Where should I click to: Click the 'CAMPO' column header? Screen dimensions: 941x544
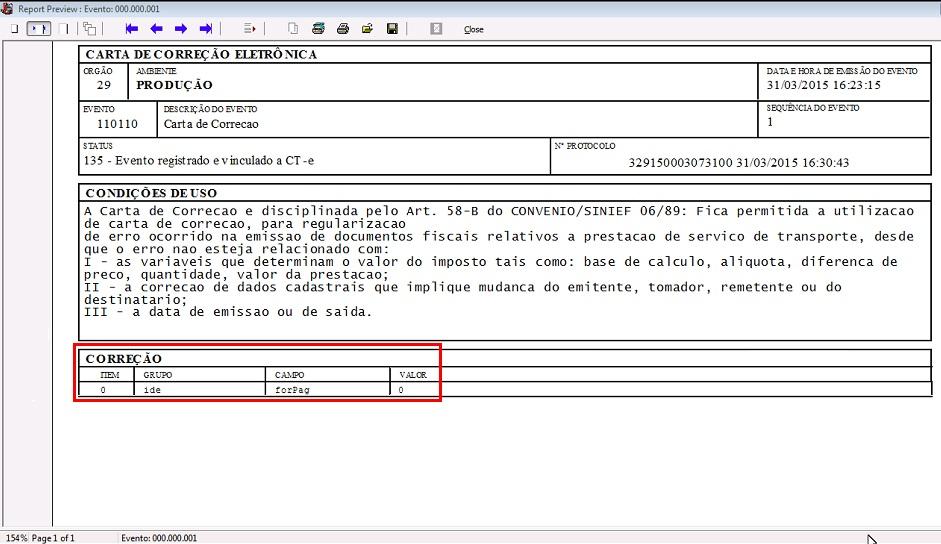[x=290, y=375]
